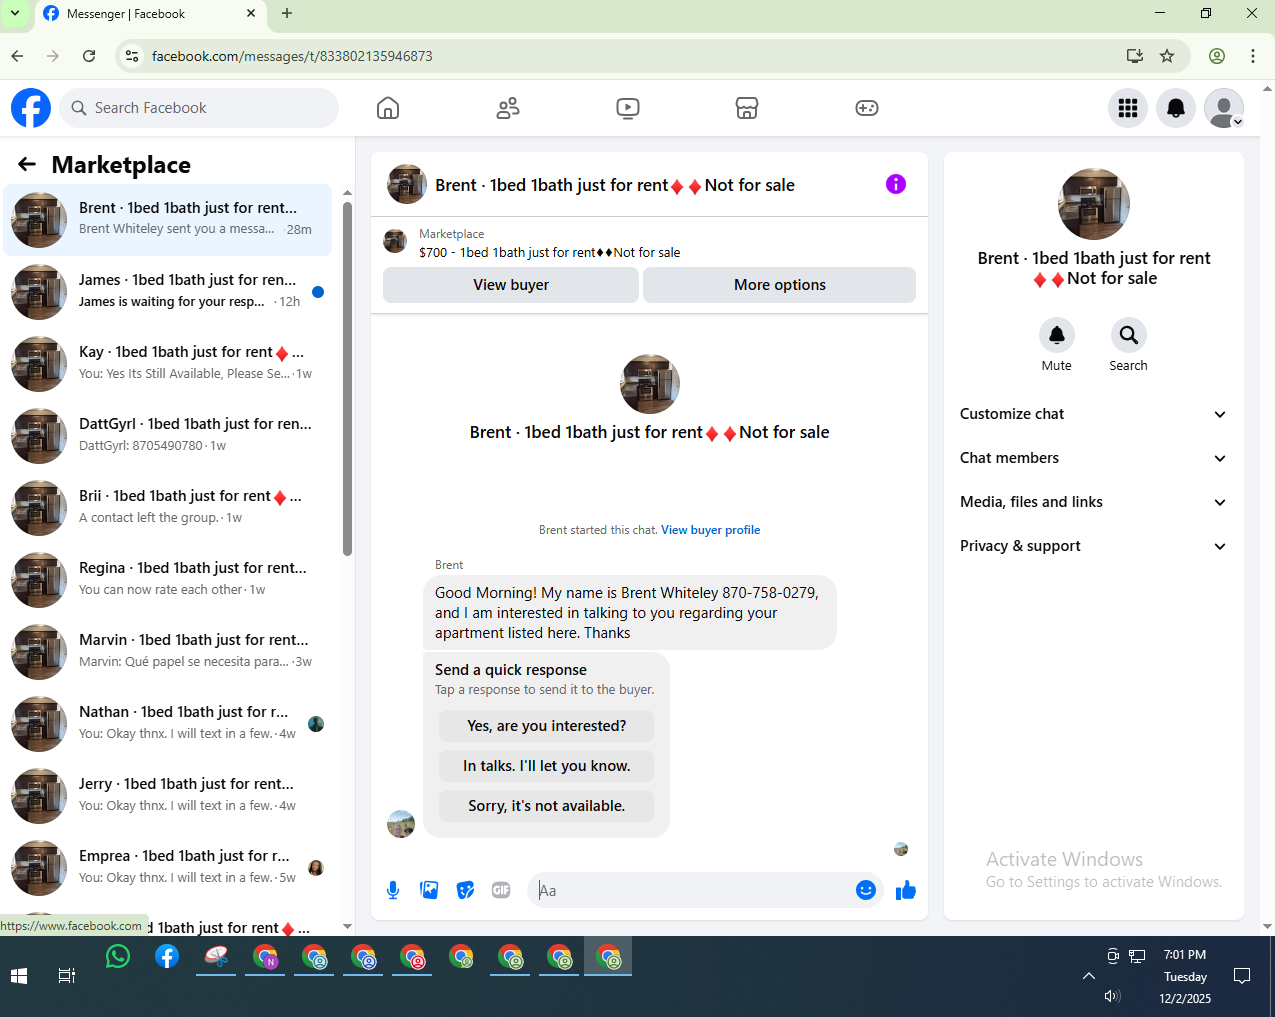The height and width of the screenshot is (1017, 1275).
Task: Open the Chrome three-dot menu
Action: coord(1253,56)
